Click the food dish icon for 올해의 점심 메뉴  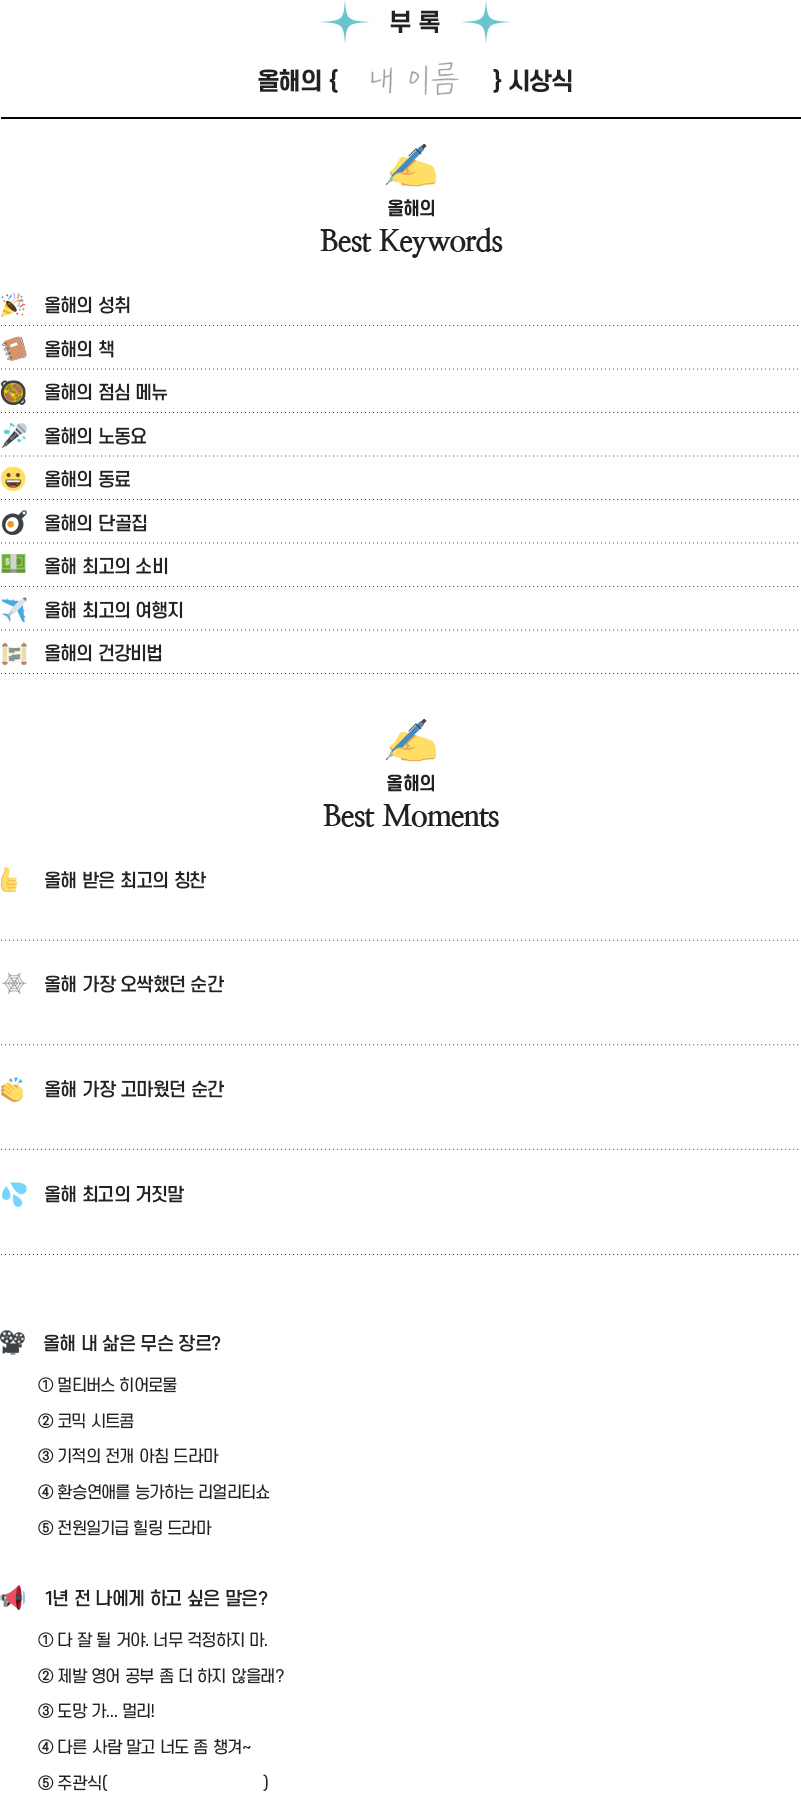pos(13,392)
